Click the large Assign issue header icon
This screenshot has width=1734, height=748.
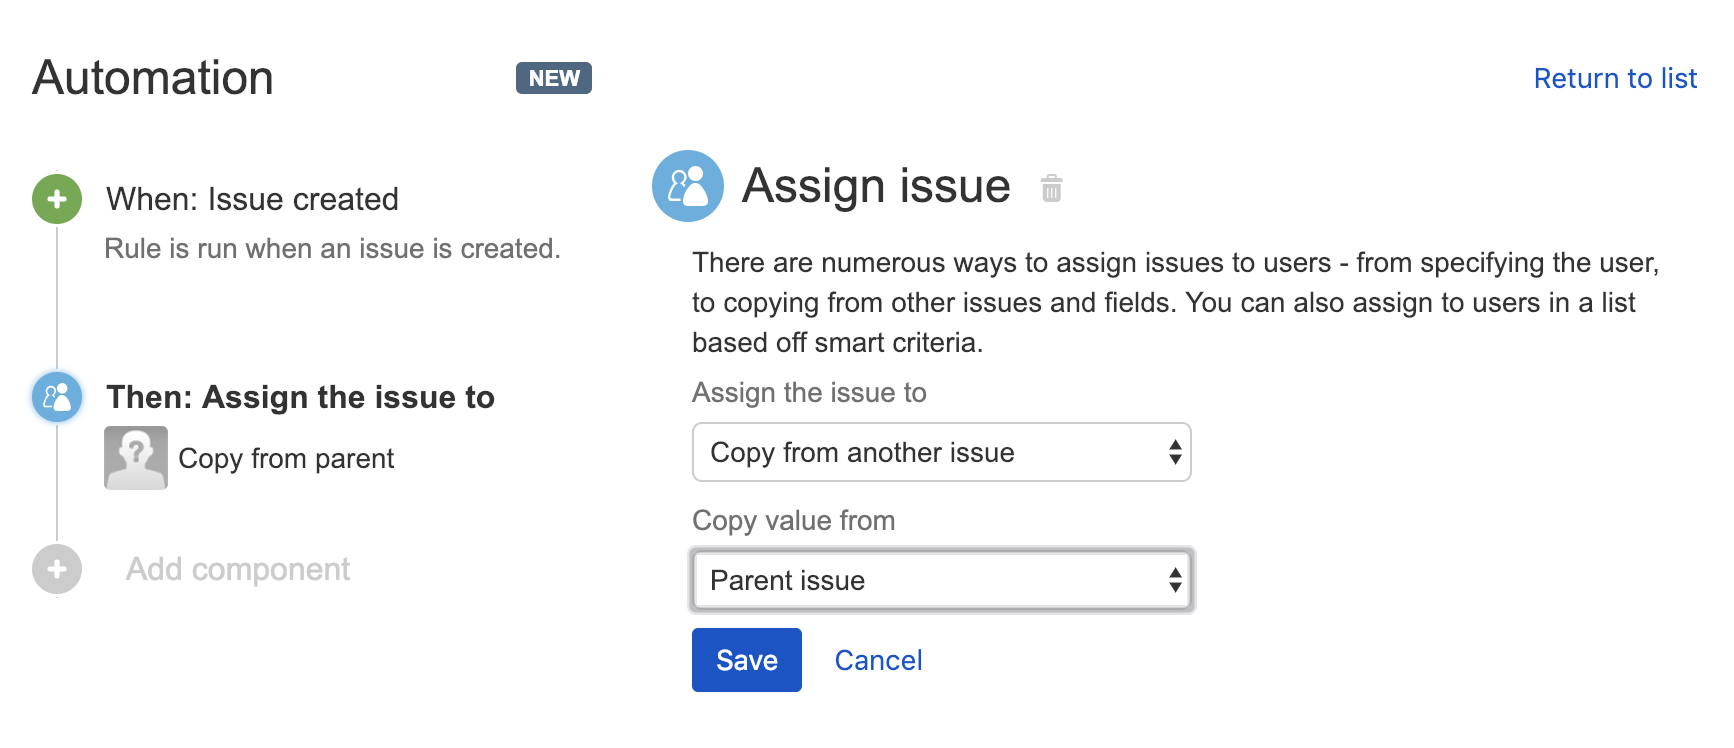point(688,186)
